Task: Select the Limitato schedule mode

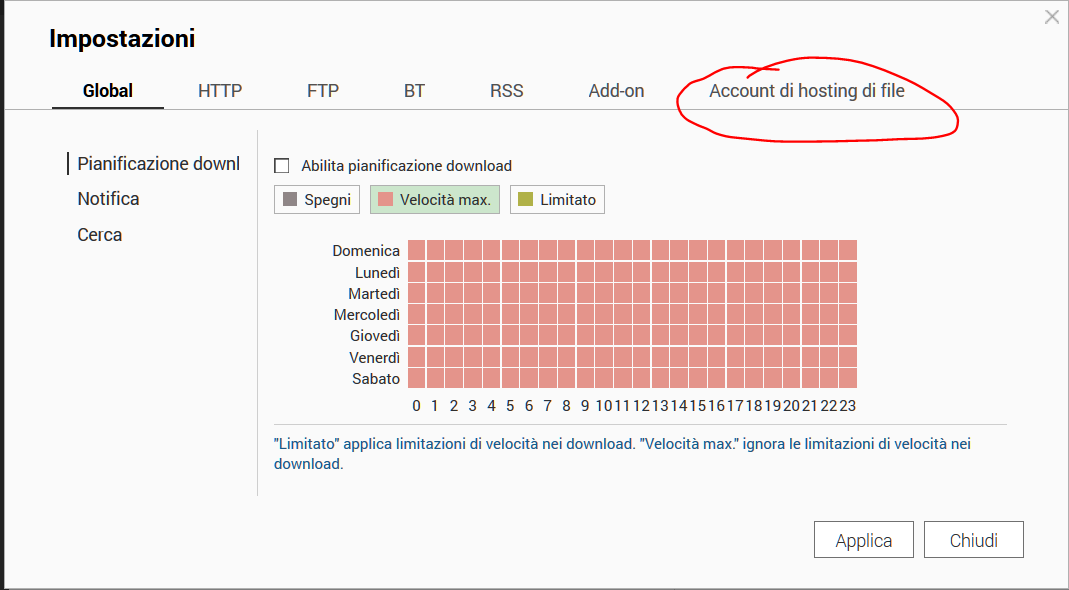Action: (557, 200)
